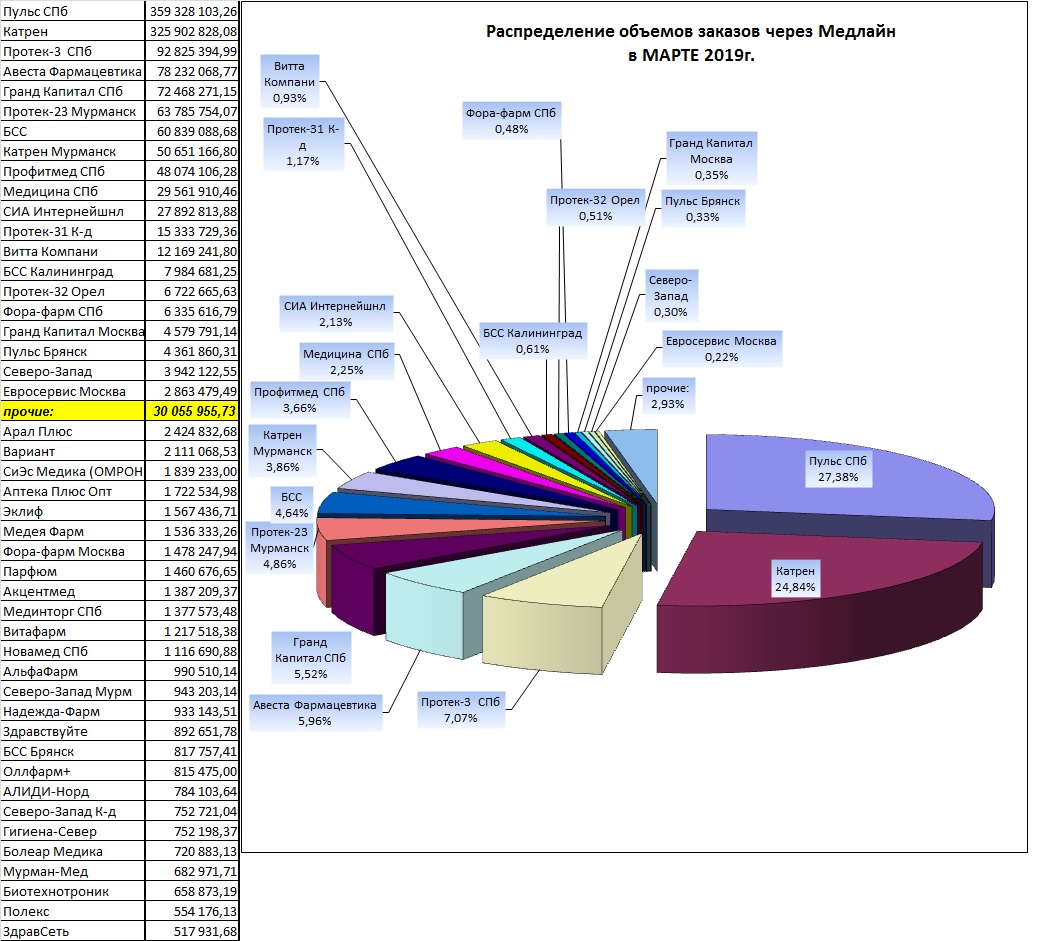This screenshot has height=941, width=1039.
Task: Select the Гранд Капитал Москва data label
Action: pyautogui.click(x=710, y=158)
